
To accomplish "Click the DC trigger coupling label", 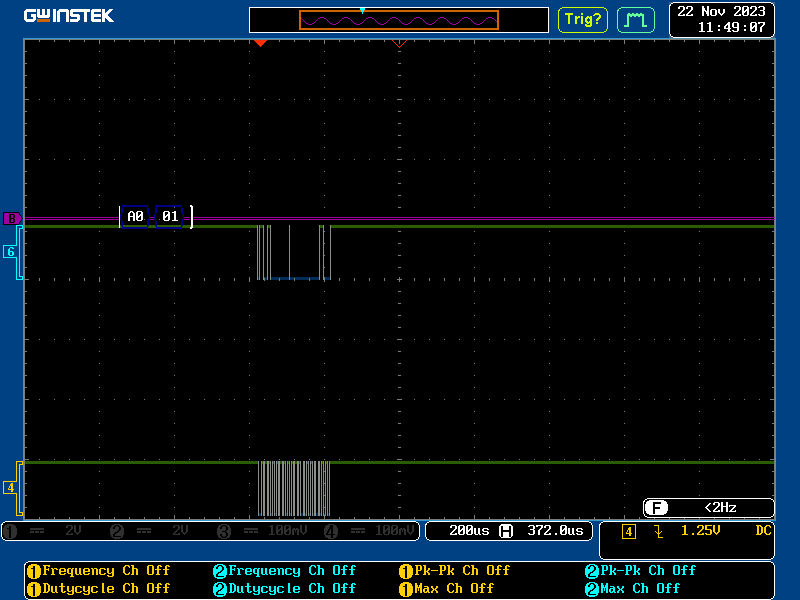I will (x=763, y=531).
